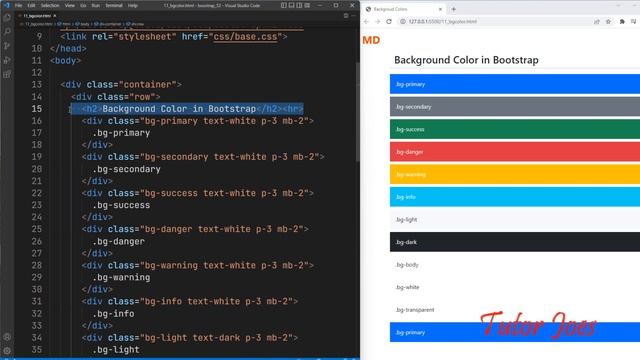This screenshot has width=640, height=360.
Task: Click the bg-light text-dark div code line
Action: click(x=190, y=338)
